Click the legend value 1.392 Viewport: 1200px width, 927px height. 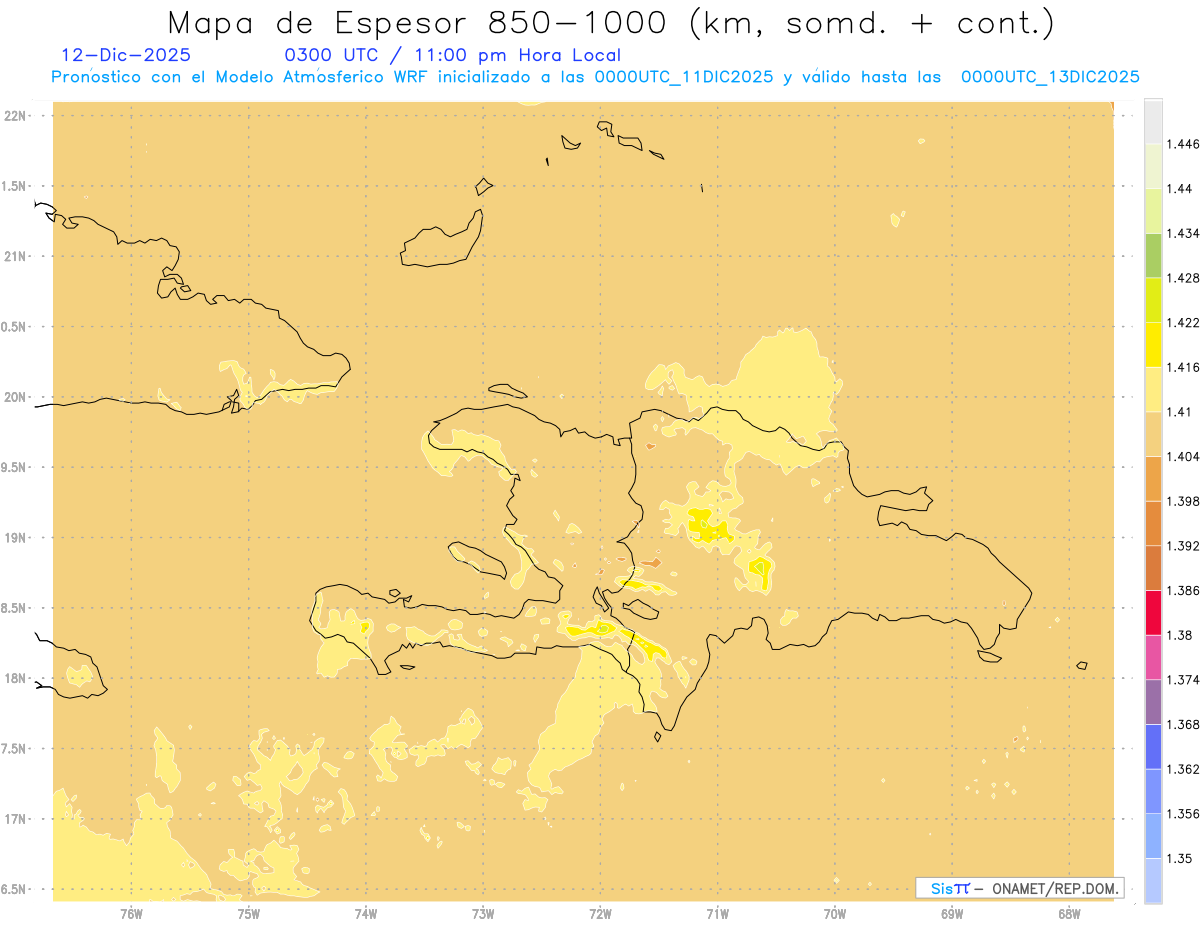1183,546
